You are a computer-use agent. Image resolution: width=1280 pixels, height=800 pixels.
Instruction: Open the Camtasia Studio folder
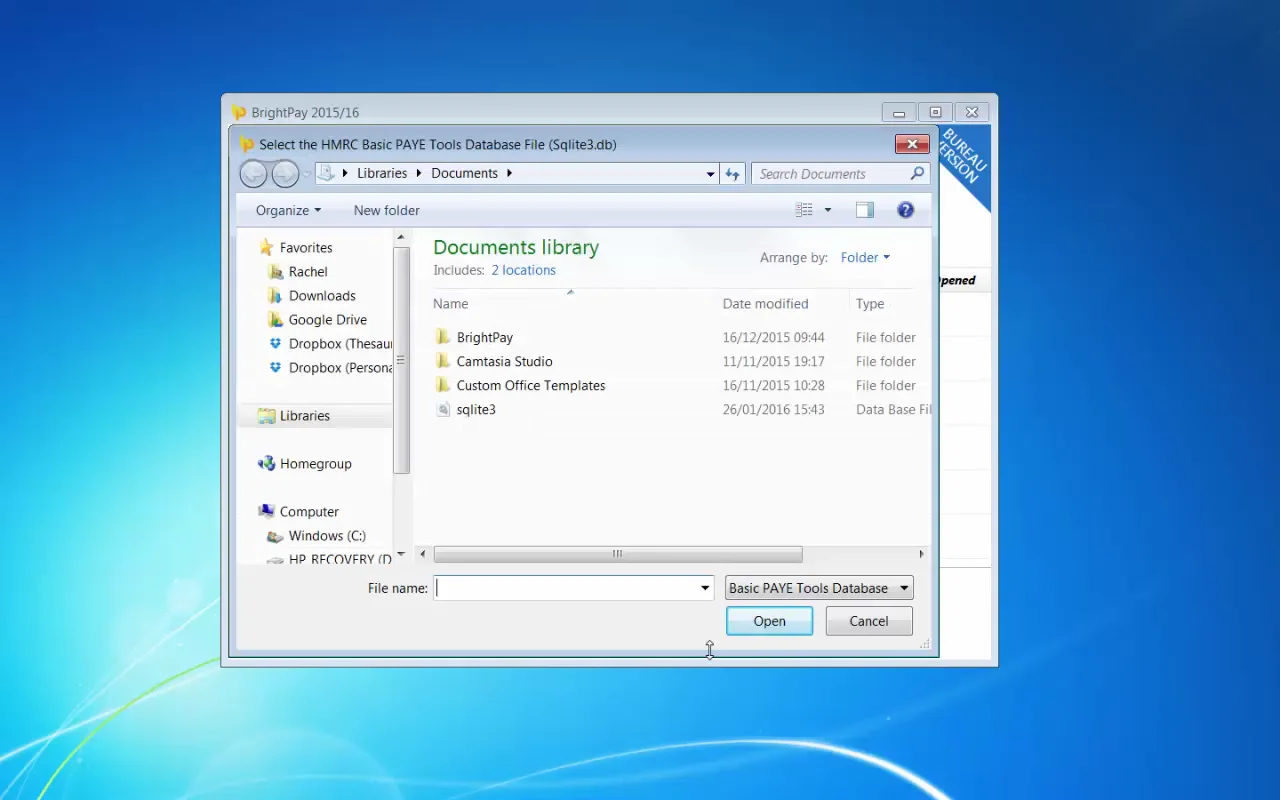[x=504, y=362]
